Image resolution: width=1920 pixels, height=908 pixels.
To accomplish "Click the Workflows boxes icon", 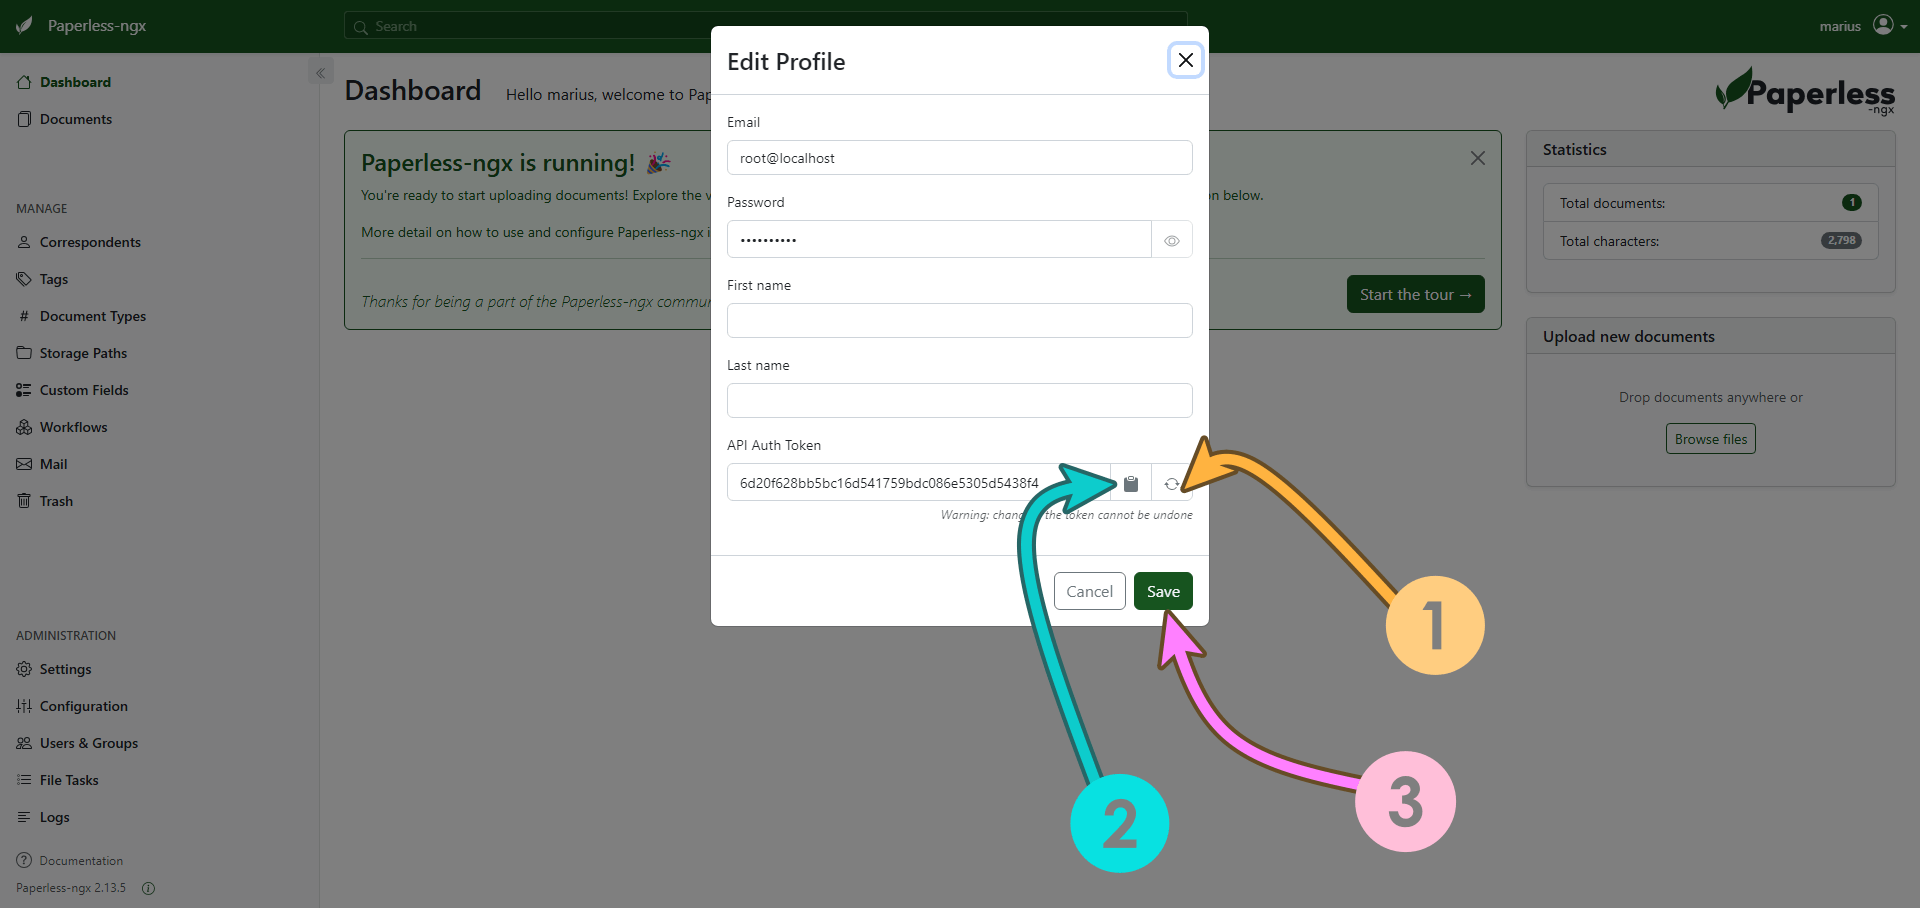I will (x=24, y=427).
